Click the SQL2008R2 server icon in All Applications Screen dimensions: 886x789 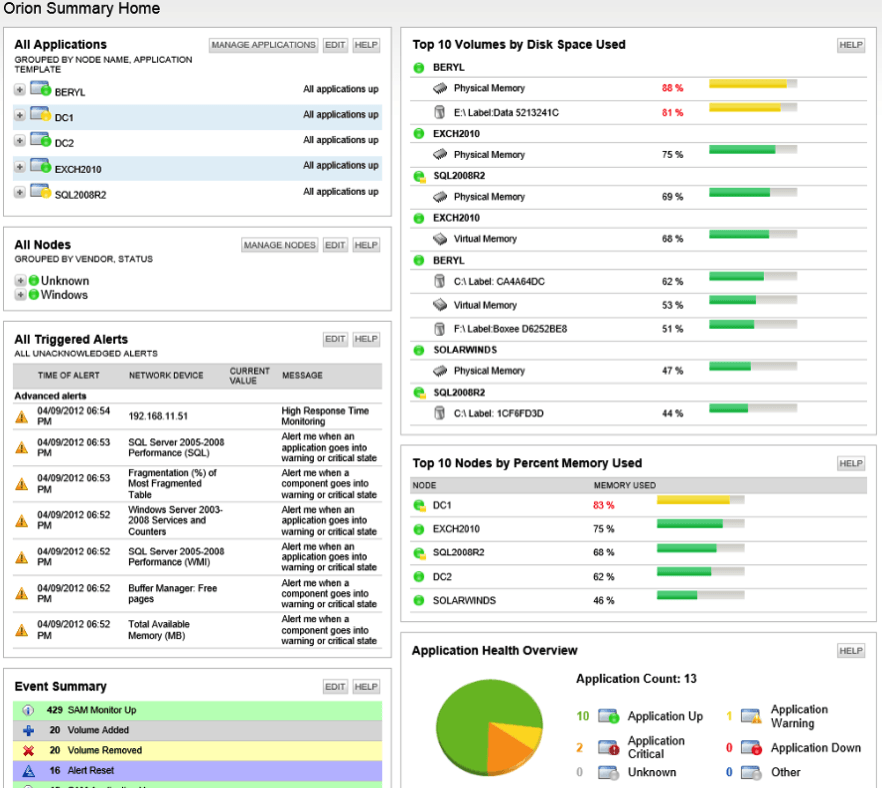click(x=40, y=192)
